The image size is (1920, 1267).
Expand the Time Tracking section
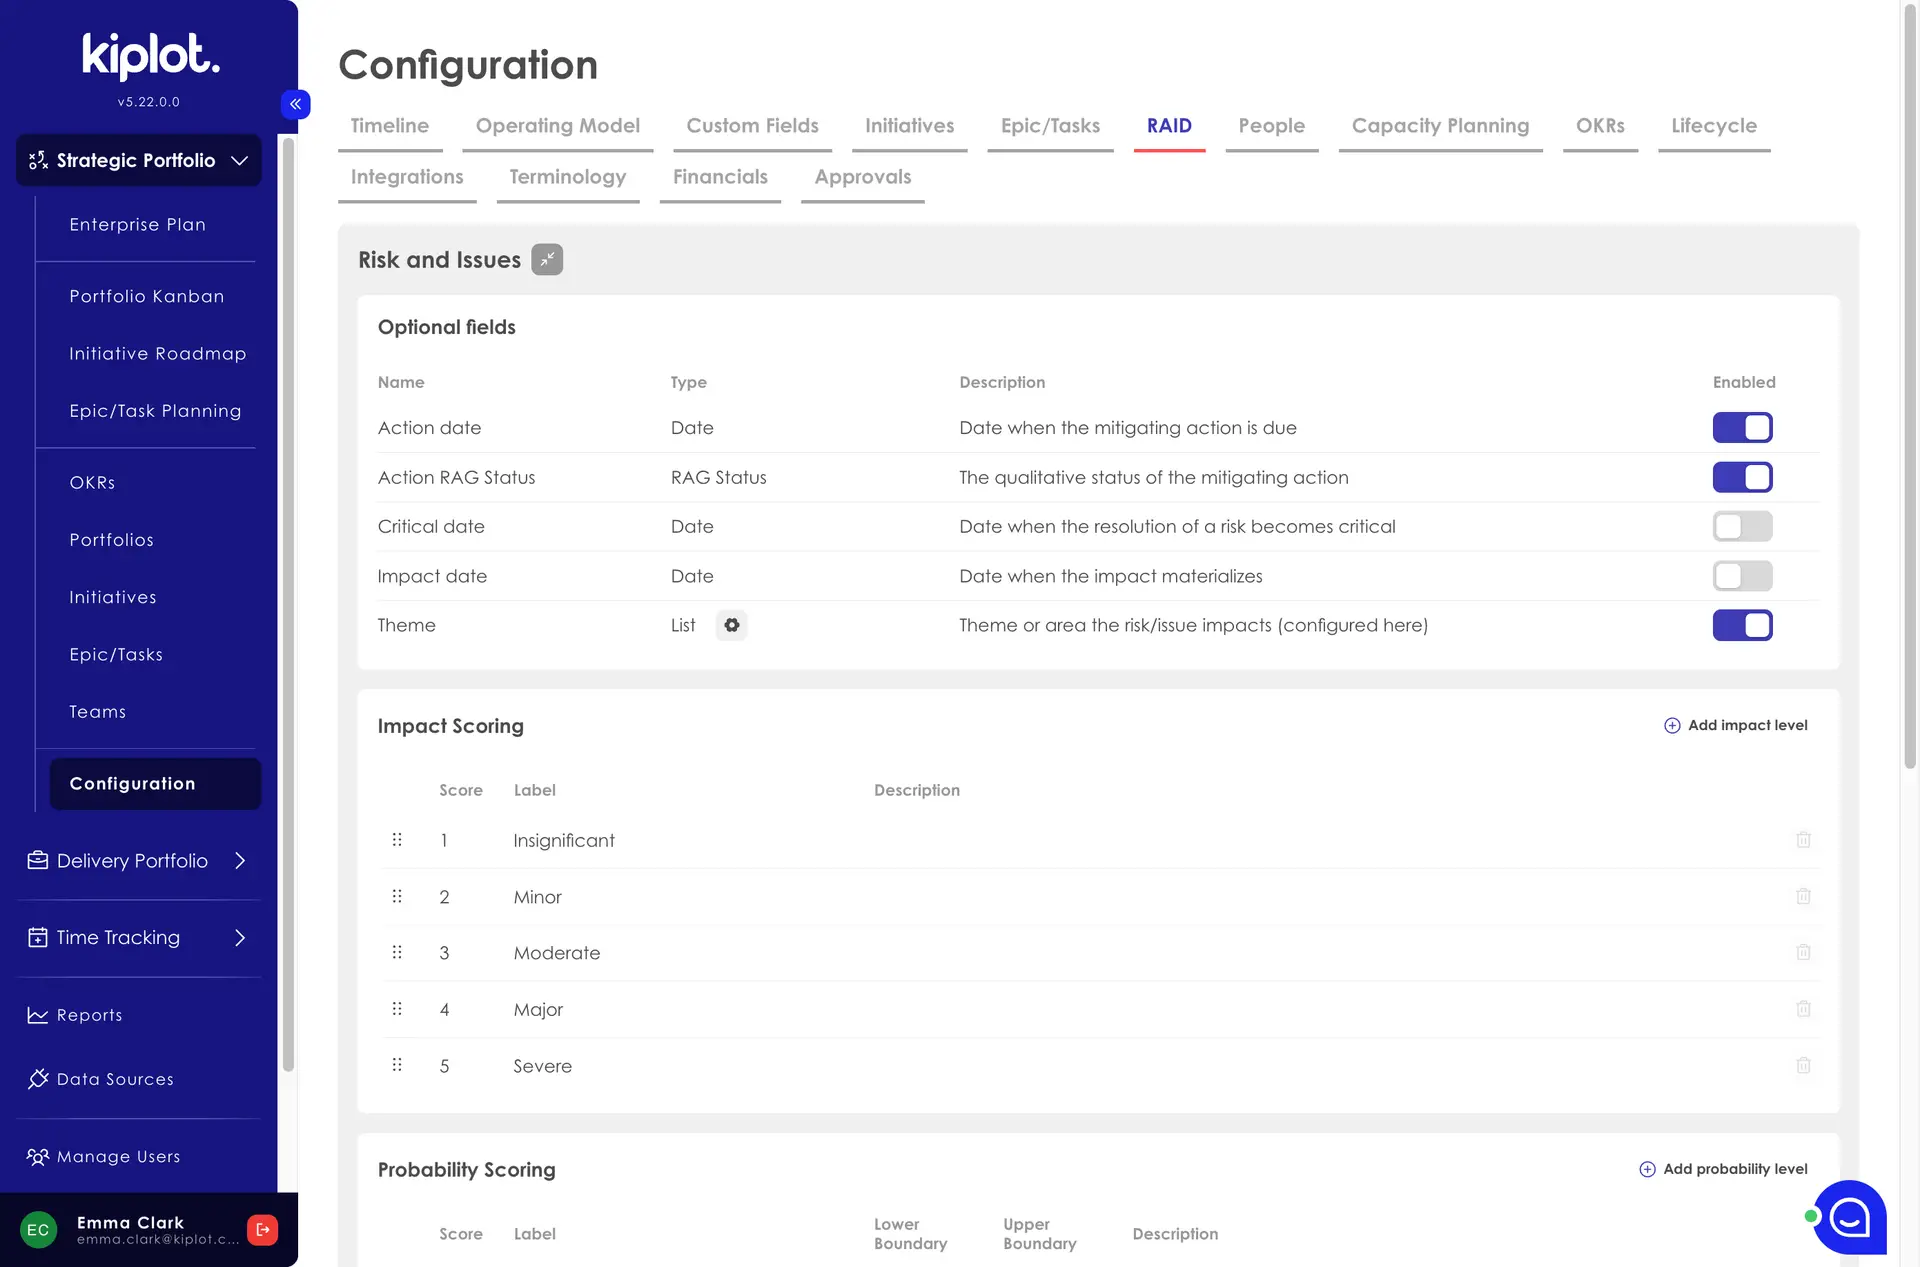[240, 937]
